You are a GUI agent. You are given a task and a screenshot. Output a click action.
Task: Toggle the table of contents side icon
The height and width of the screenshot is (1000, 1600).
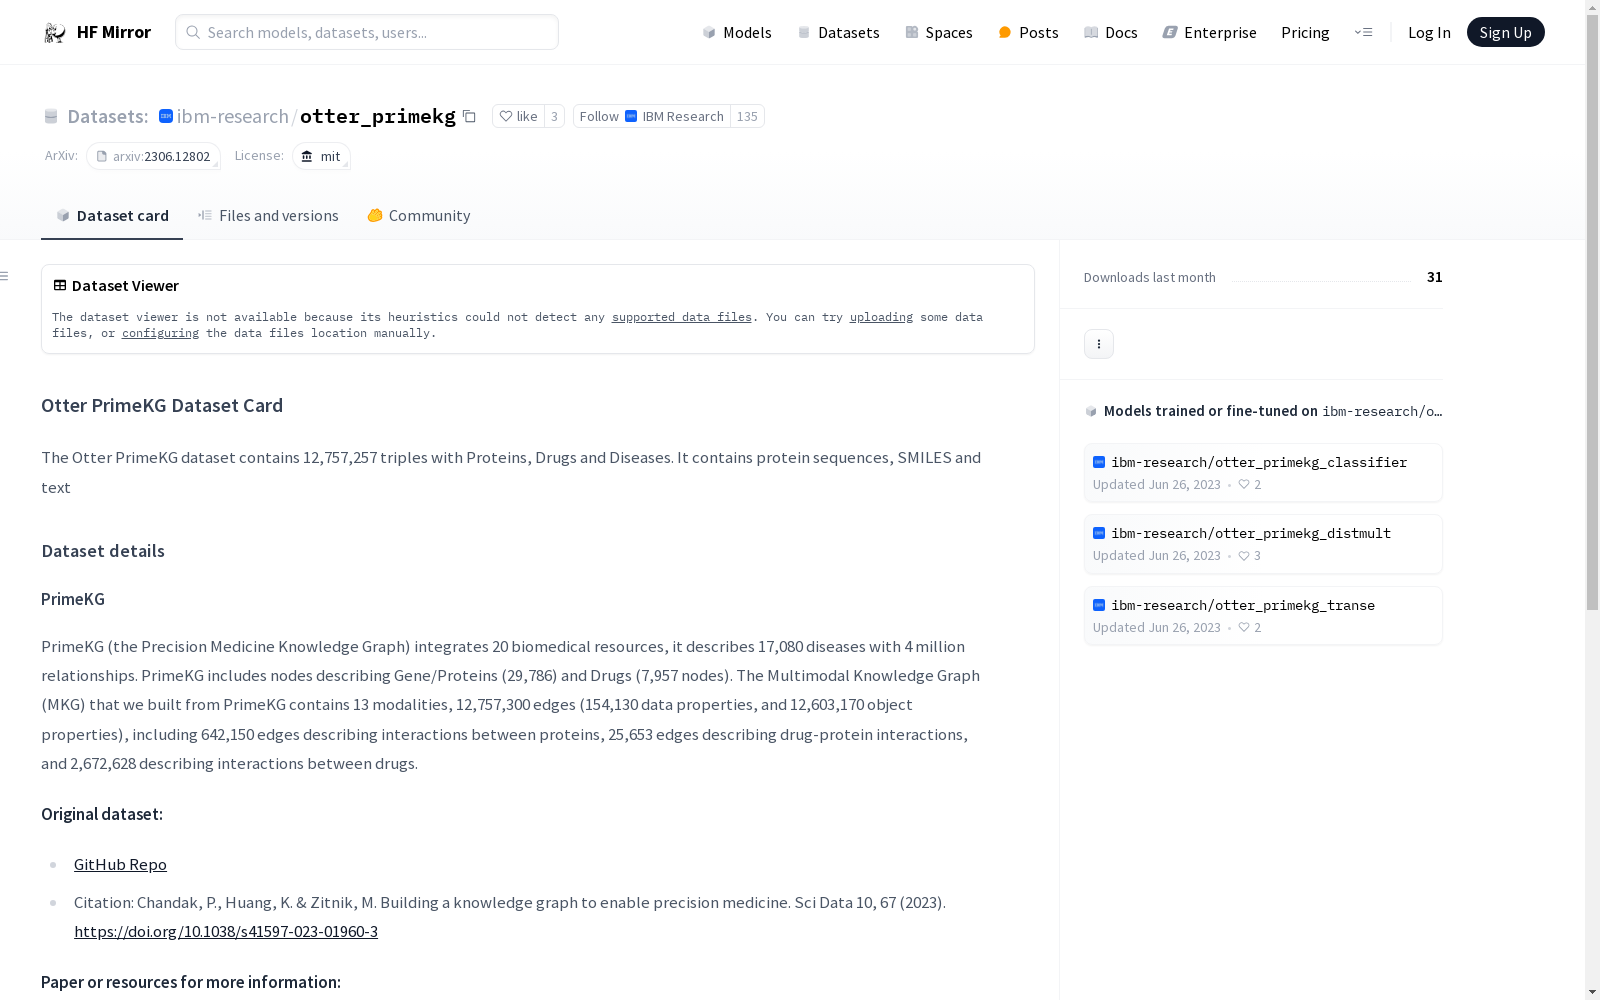[5, 276]
